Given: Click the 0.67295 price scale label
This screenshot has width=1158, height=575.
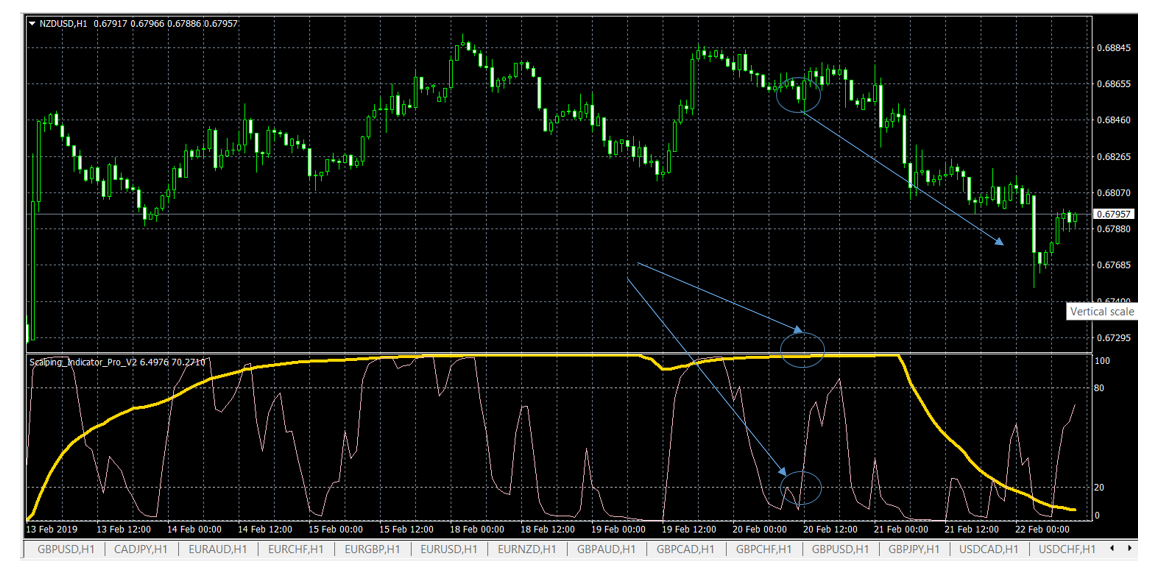Looking at the screenshot, I should tap(1113, 337).
